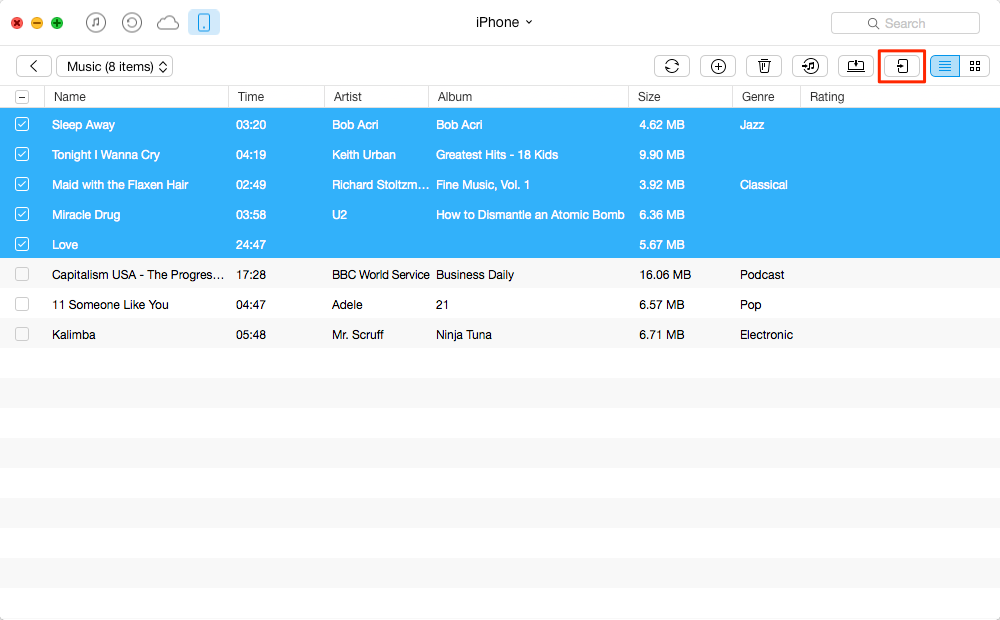Uncheck the Sleep Away checkbox
This screenshot has height=620, width=1000.
22,124
